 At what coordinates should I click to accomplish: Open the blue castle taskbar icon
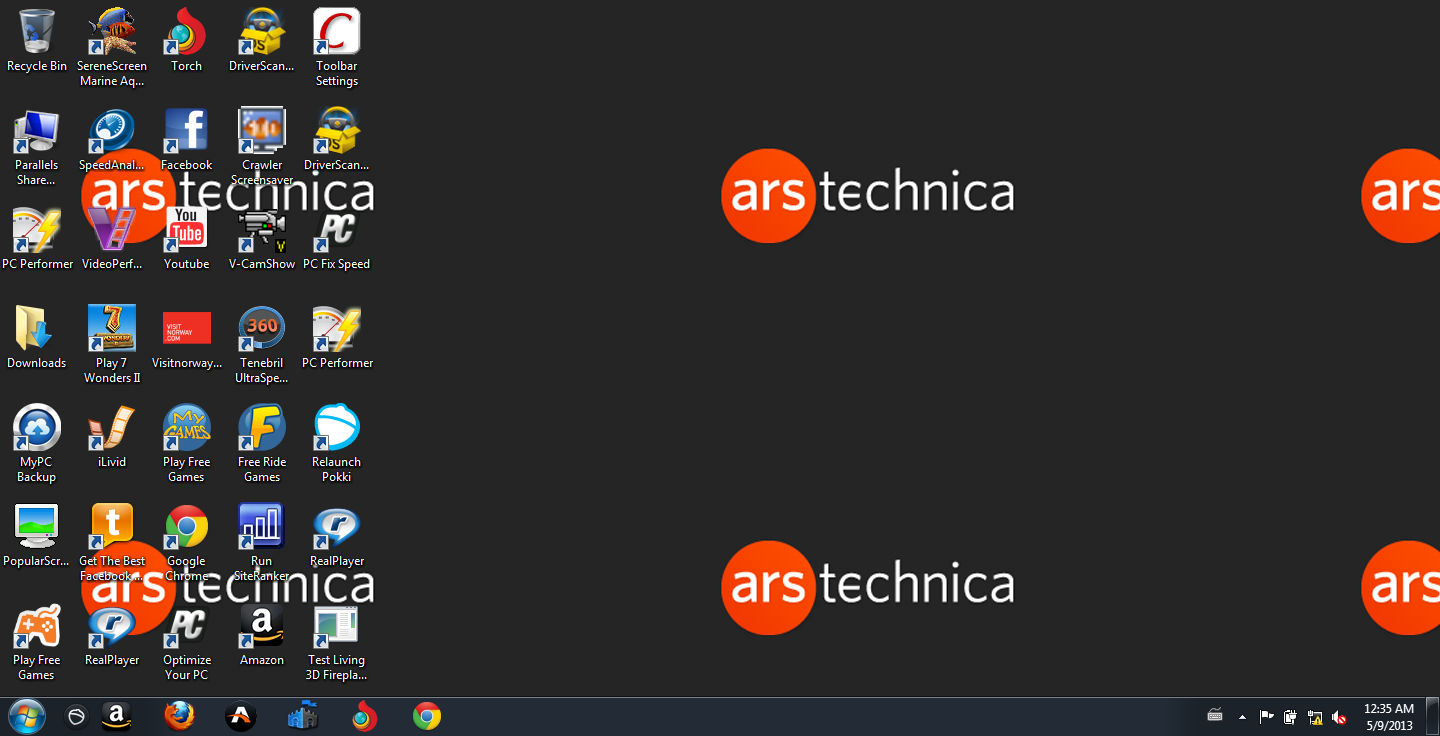point(302,717)
